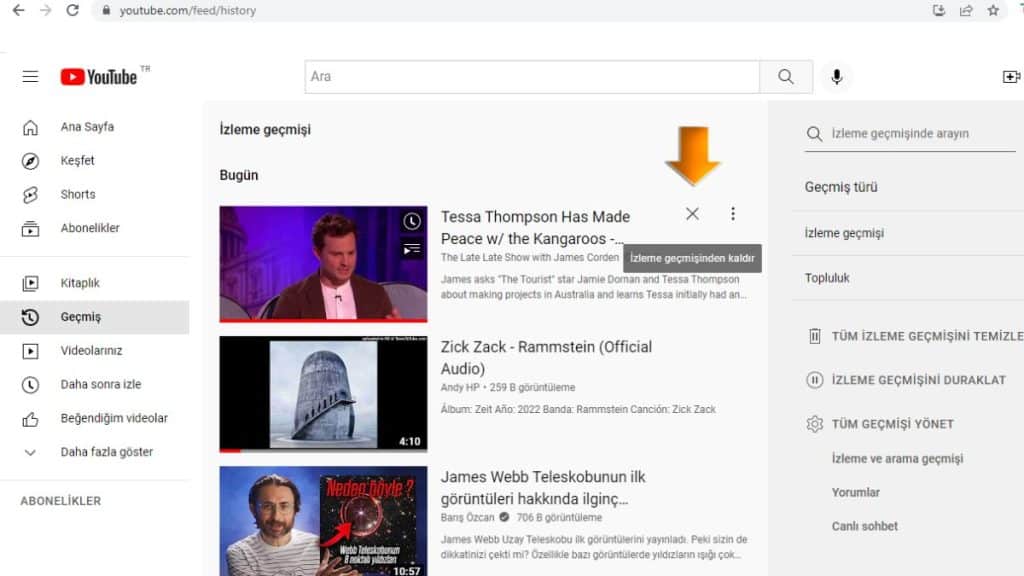Reload the page with the refresh icon
This screenshot has height=576, width=1024.
pos(72,10)
